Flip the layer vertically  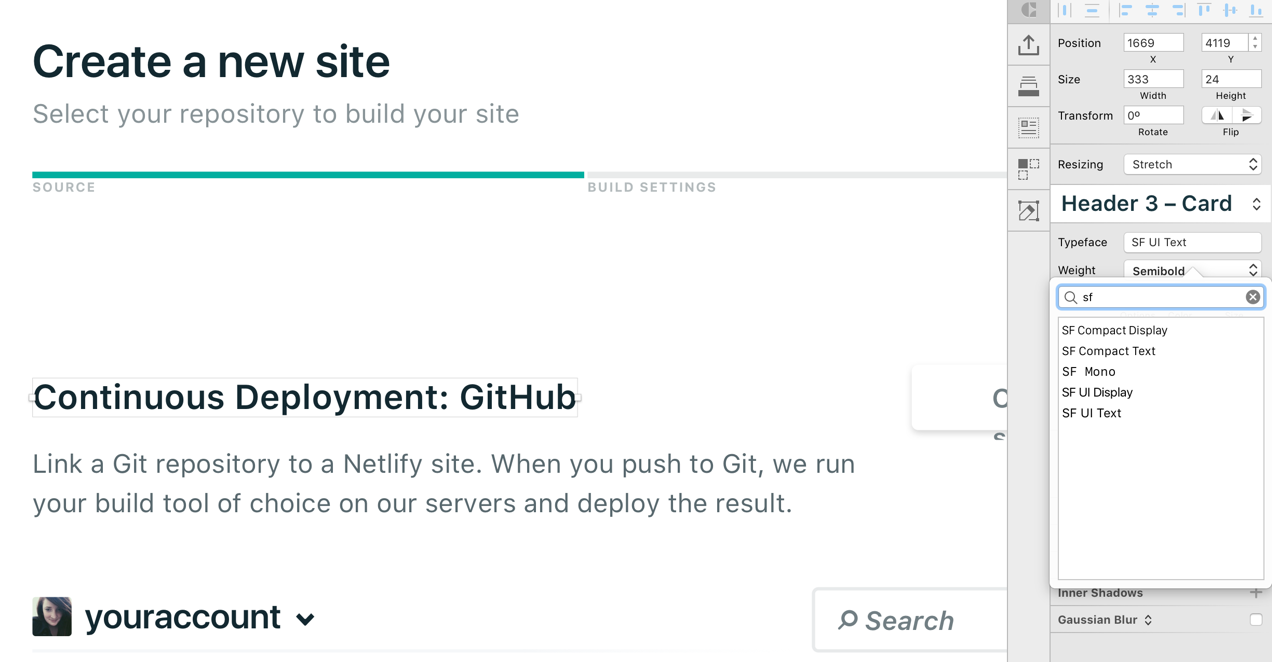click(x=1246, y=115)
